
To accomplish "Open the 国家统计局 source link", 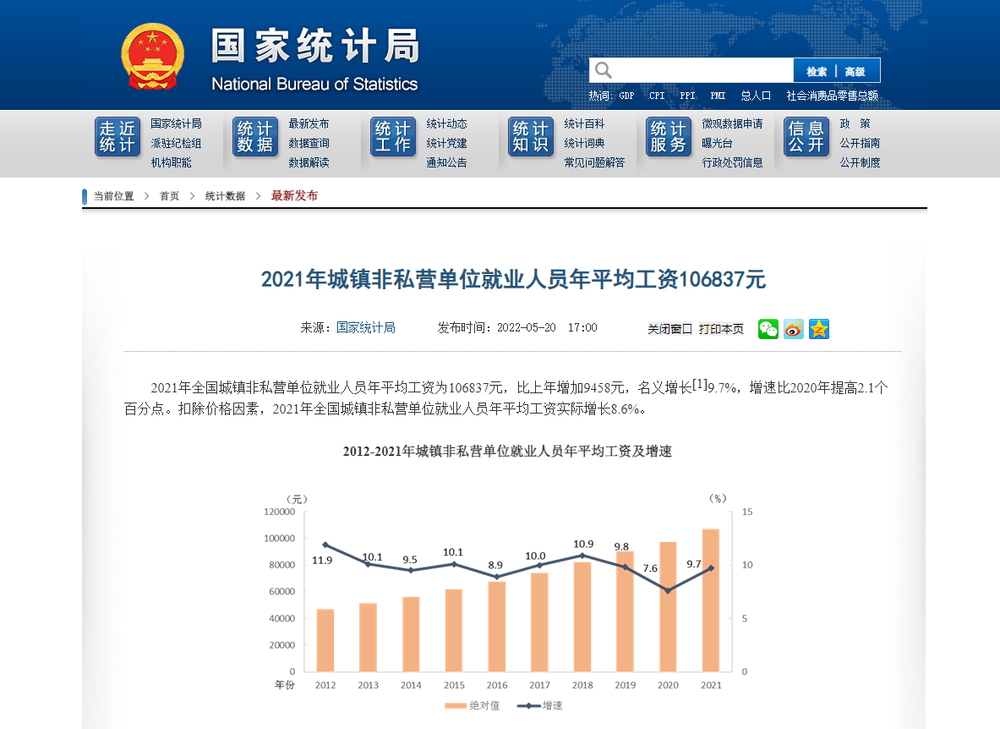I will [x=365, y=328].
